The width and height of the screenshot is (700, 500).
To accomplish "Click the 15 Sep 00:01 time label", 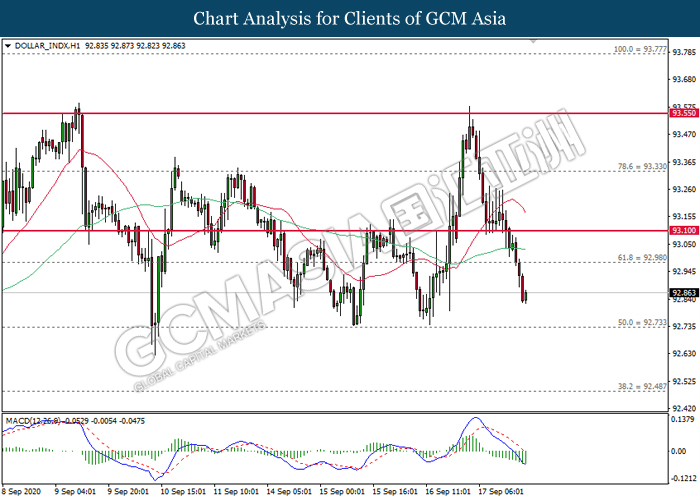I will (x=342, y=492).
